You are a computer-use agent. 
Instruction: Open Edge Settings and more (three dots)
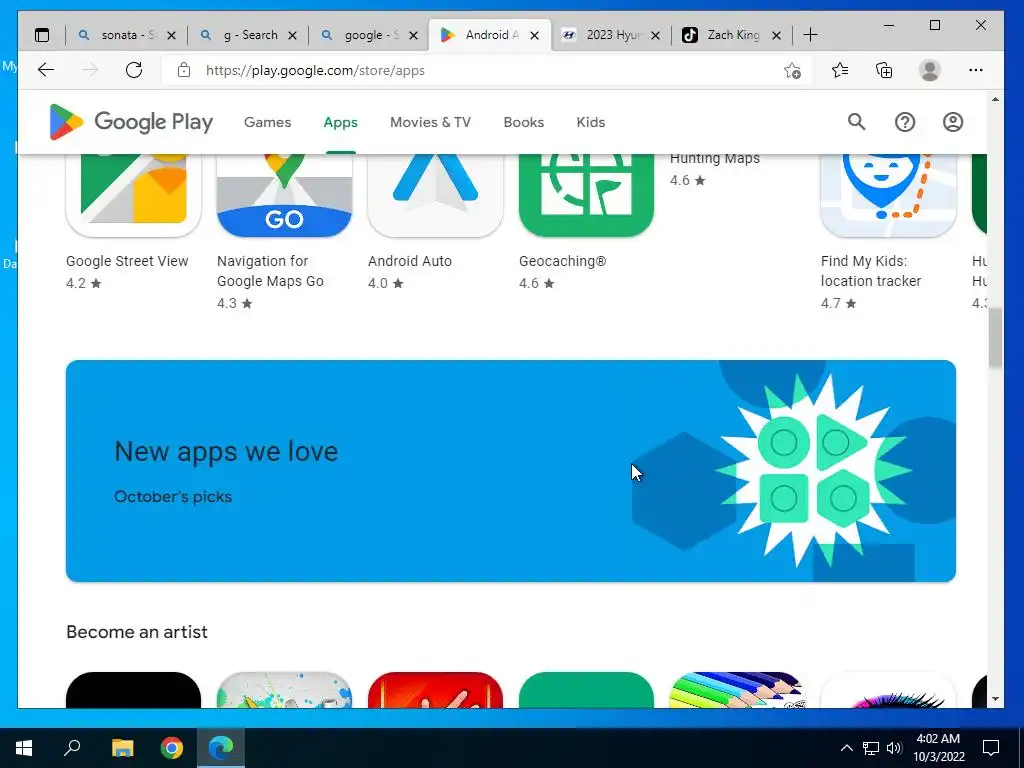point(976,70)
